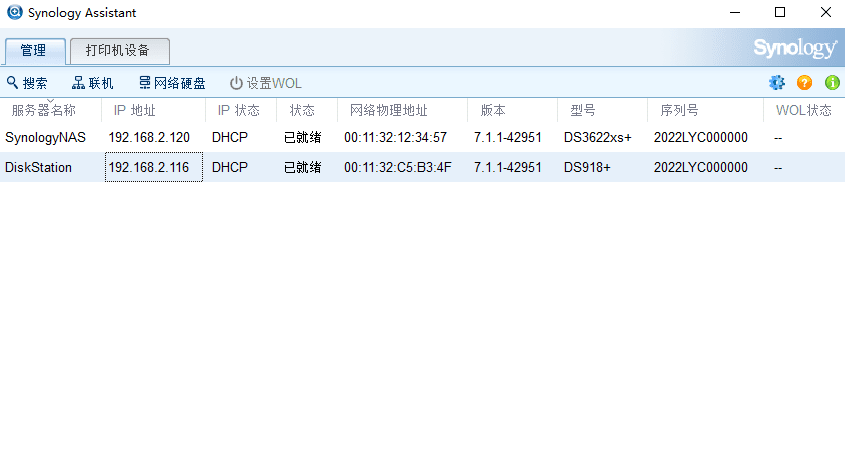Open settings via the blue gear icon
Viewport: 845px width, 455px height.
point(777,82)
